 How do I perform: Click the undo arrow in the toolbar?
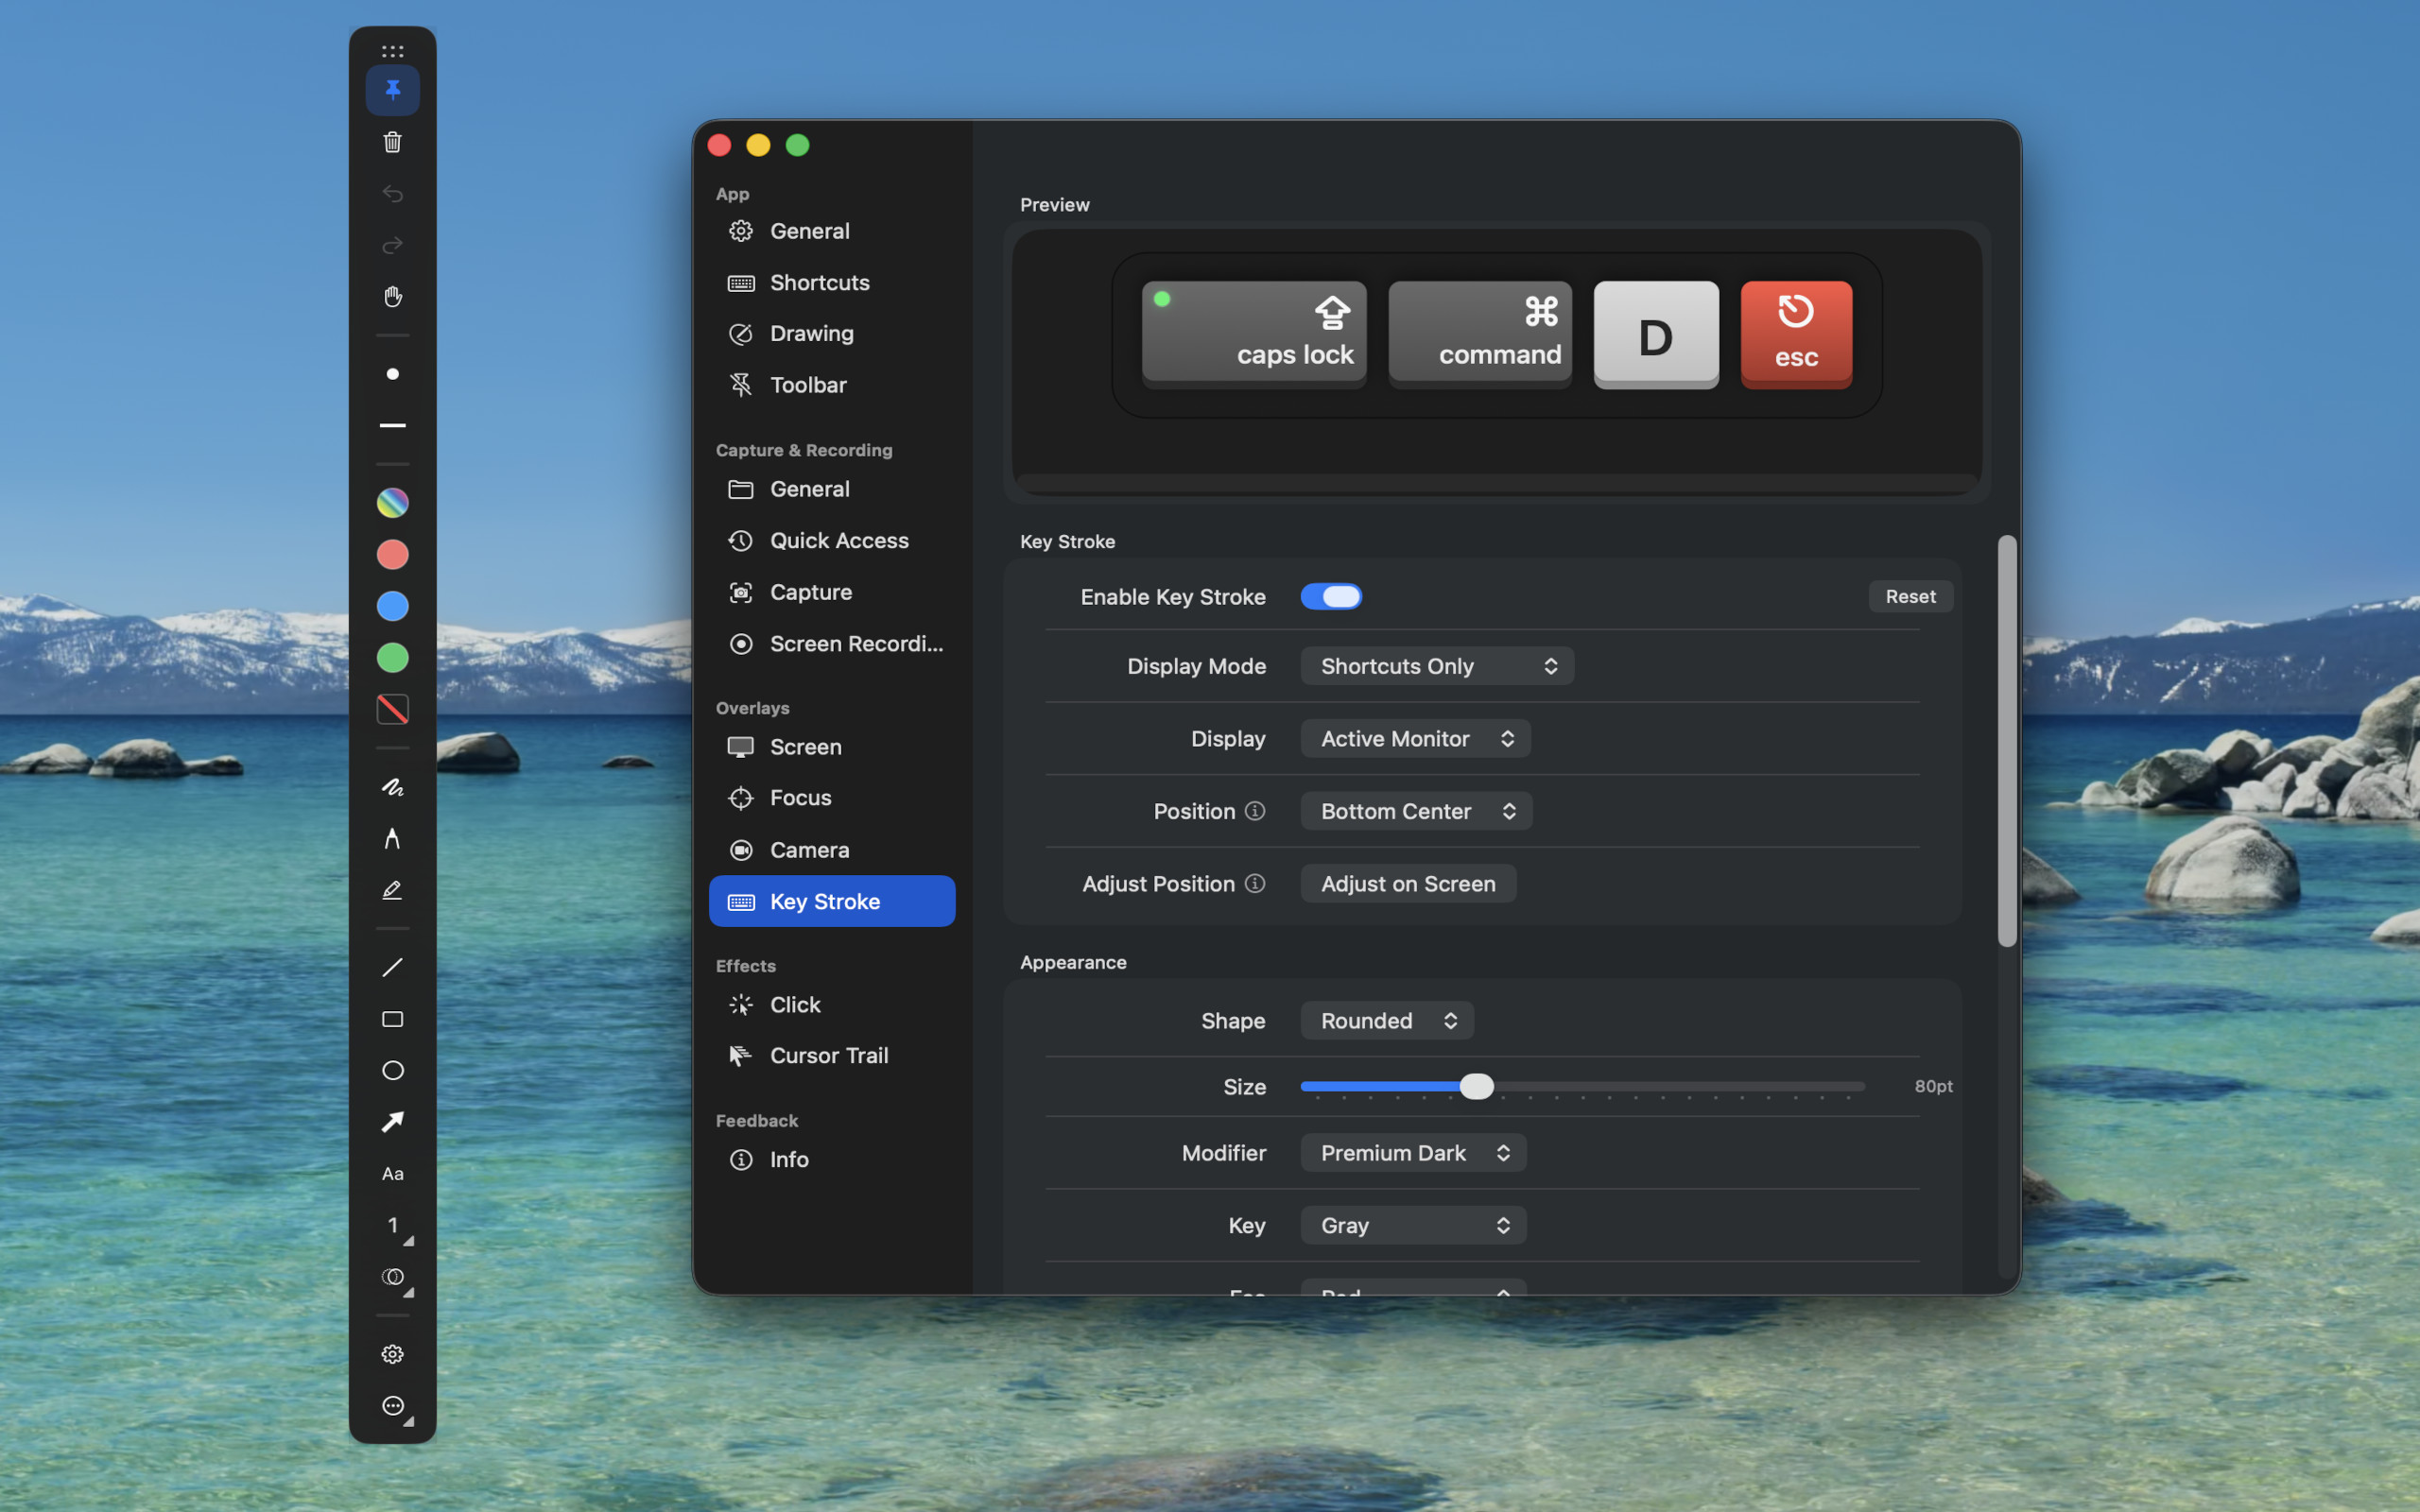(x=392, y=194)
